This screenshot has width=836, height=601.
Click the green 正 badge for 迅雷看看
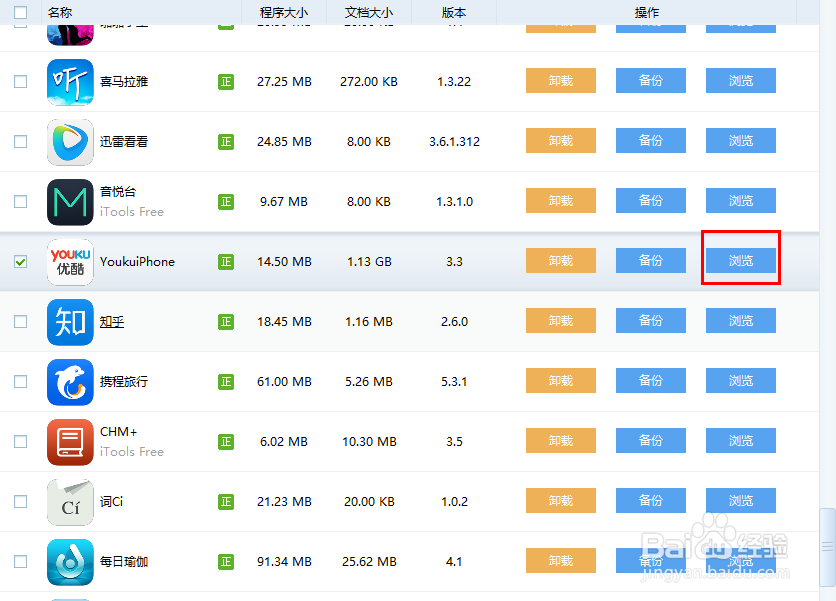[x=226, y=142]
